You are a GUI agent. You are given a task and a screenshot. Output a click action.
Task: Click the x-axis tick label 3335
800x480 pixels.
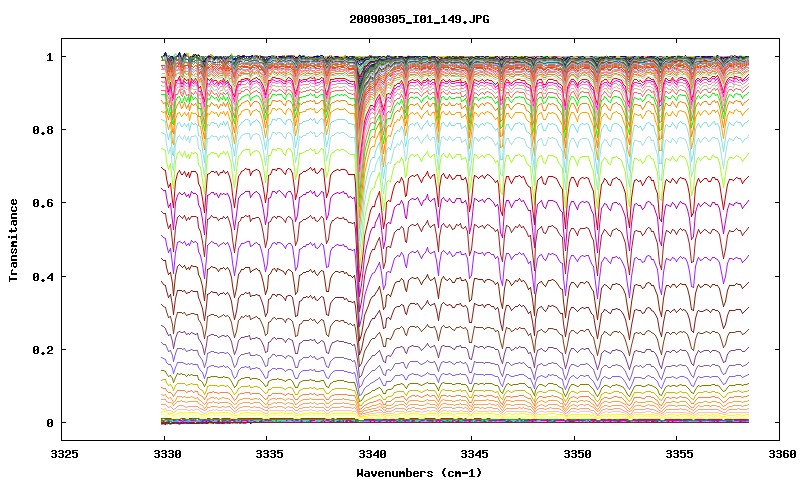point(269,454)
